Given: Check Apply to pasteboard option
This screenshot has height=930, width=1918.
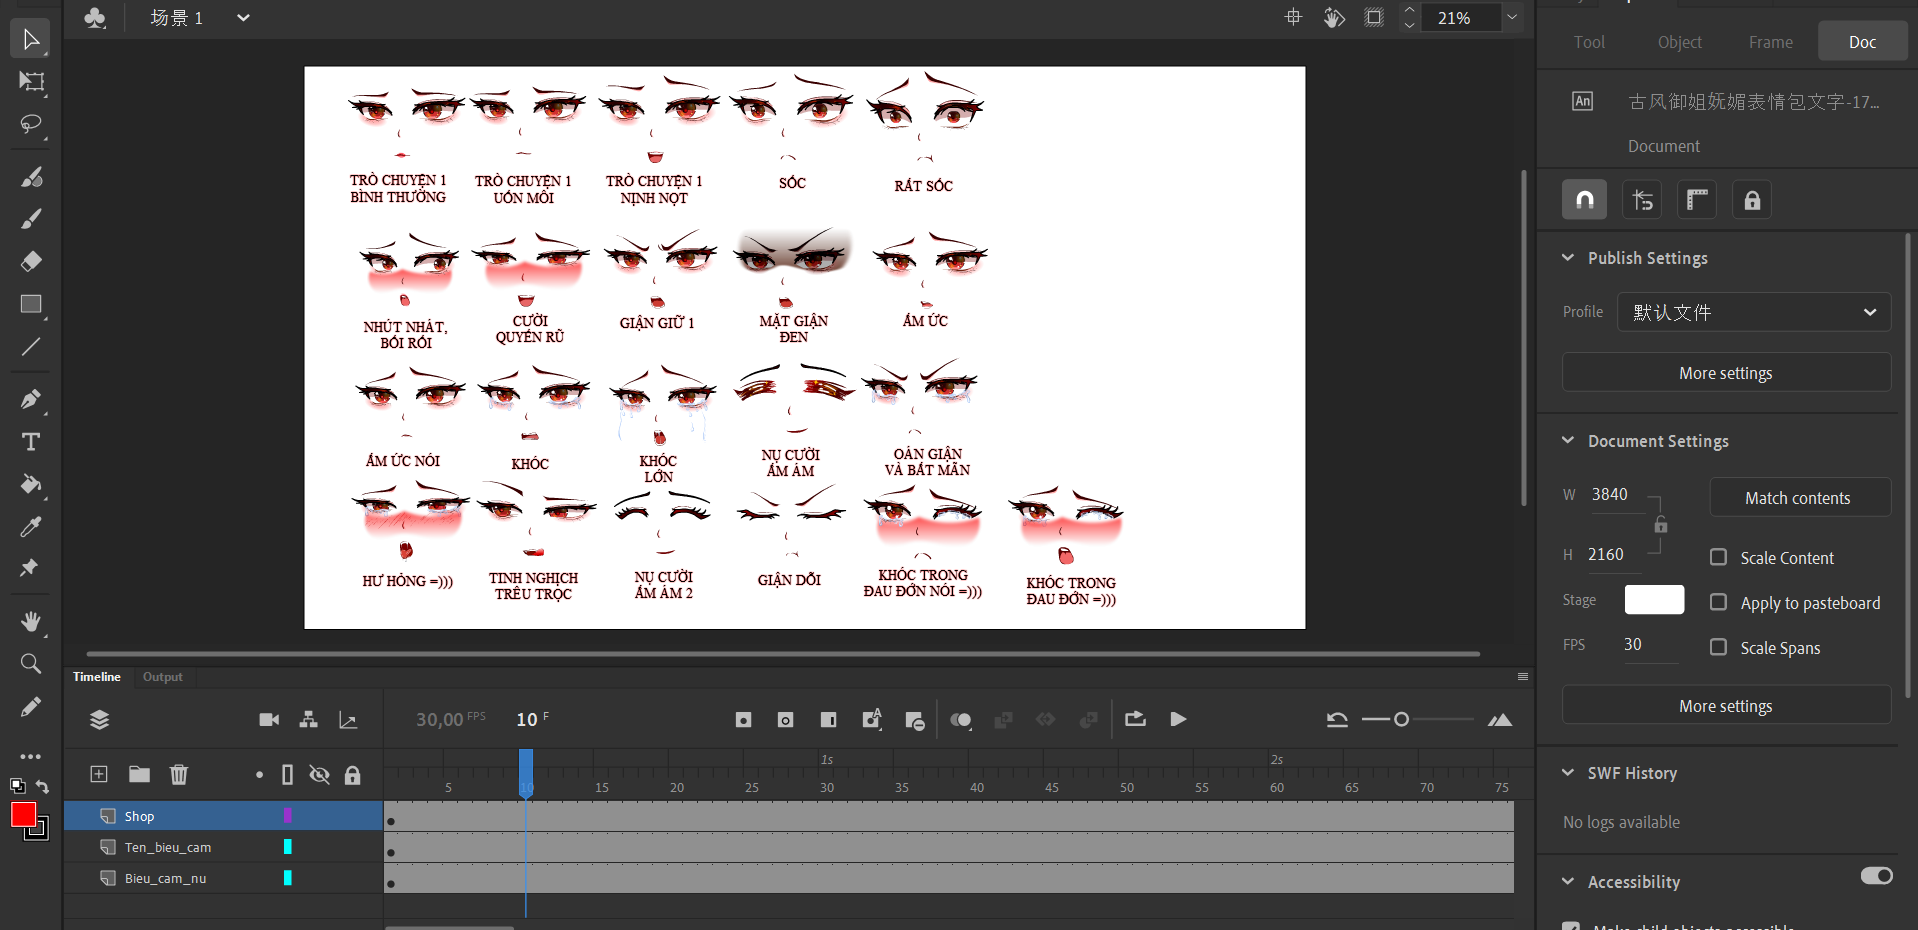Looking at the screenshot, I should pyautogui.click(x=1718, y=602).
